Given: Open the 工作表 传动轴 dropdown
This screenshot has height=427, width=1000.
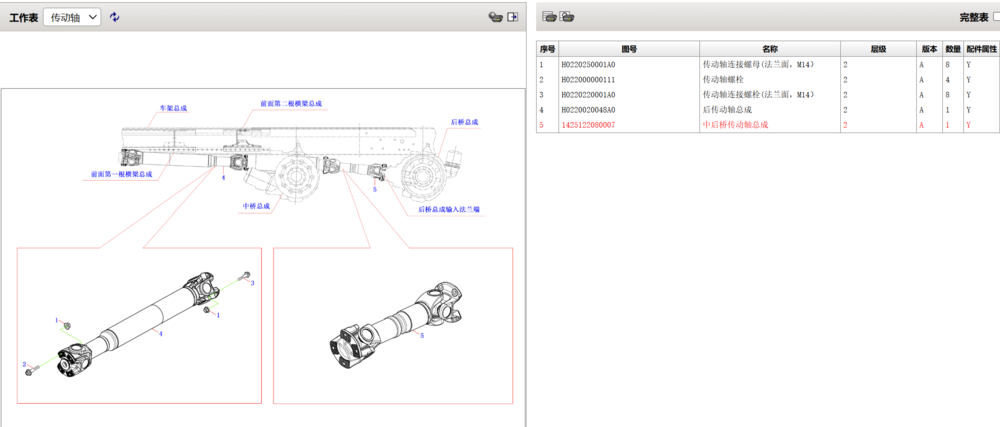Looking at the screenshot, I should point(72,17).
